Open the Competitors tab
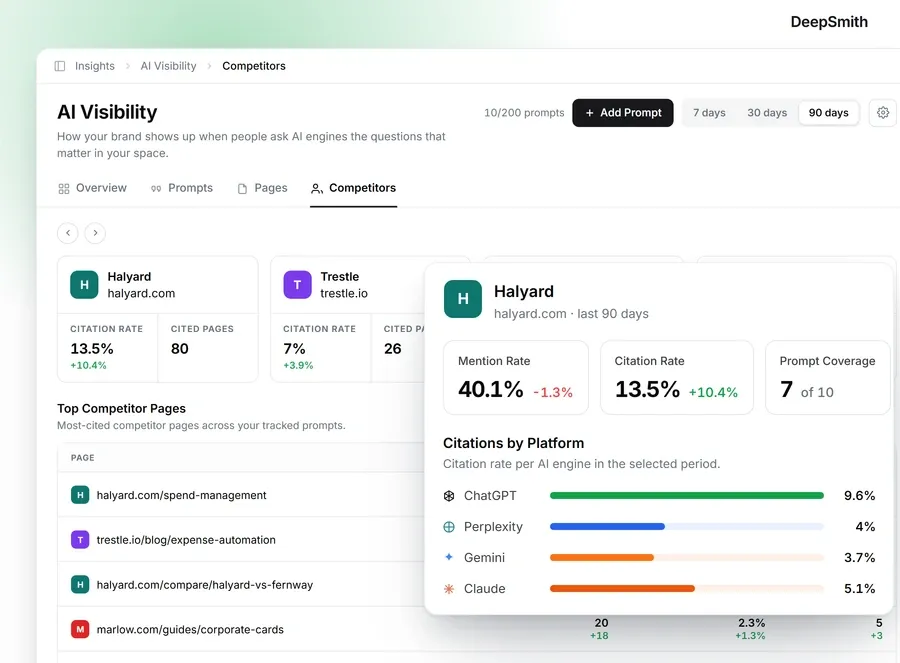 [x=354, y=188]
